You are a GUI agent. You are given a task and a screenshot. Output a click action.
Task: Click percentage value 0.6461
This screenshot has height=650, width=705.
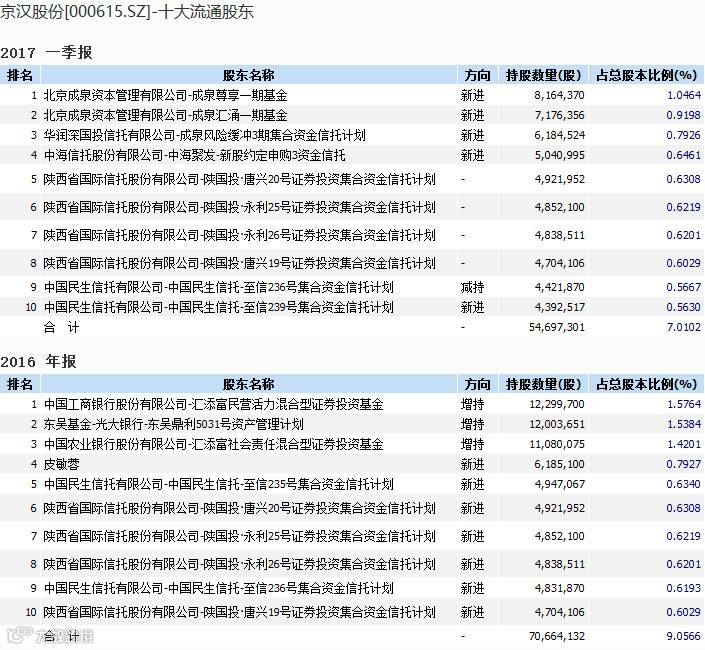point(683,156)
